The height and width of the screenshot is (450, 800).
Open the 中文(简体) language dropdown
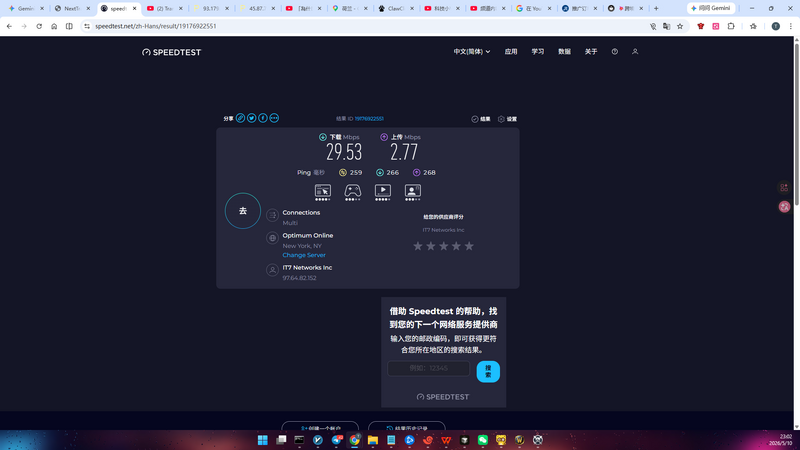tap(472, 52)
